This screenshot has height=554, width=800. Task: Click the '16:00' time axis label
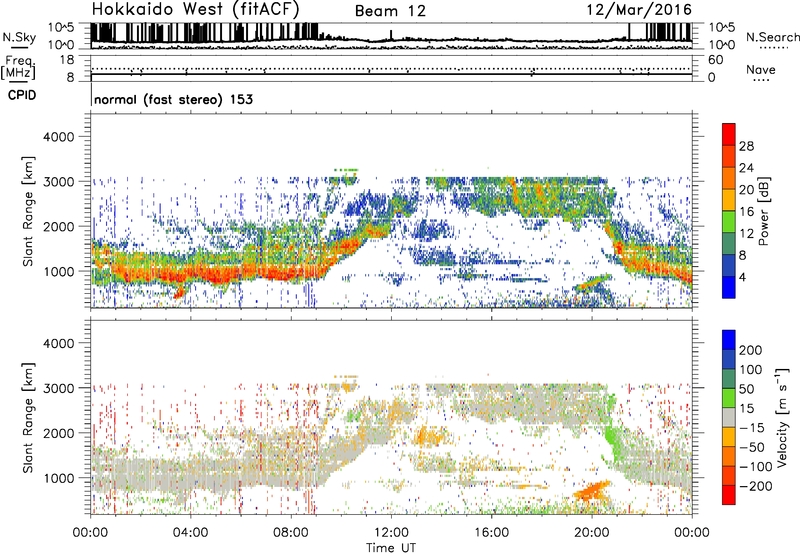[x=491, y=533]
